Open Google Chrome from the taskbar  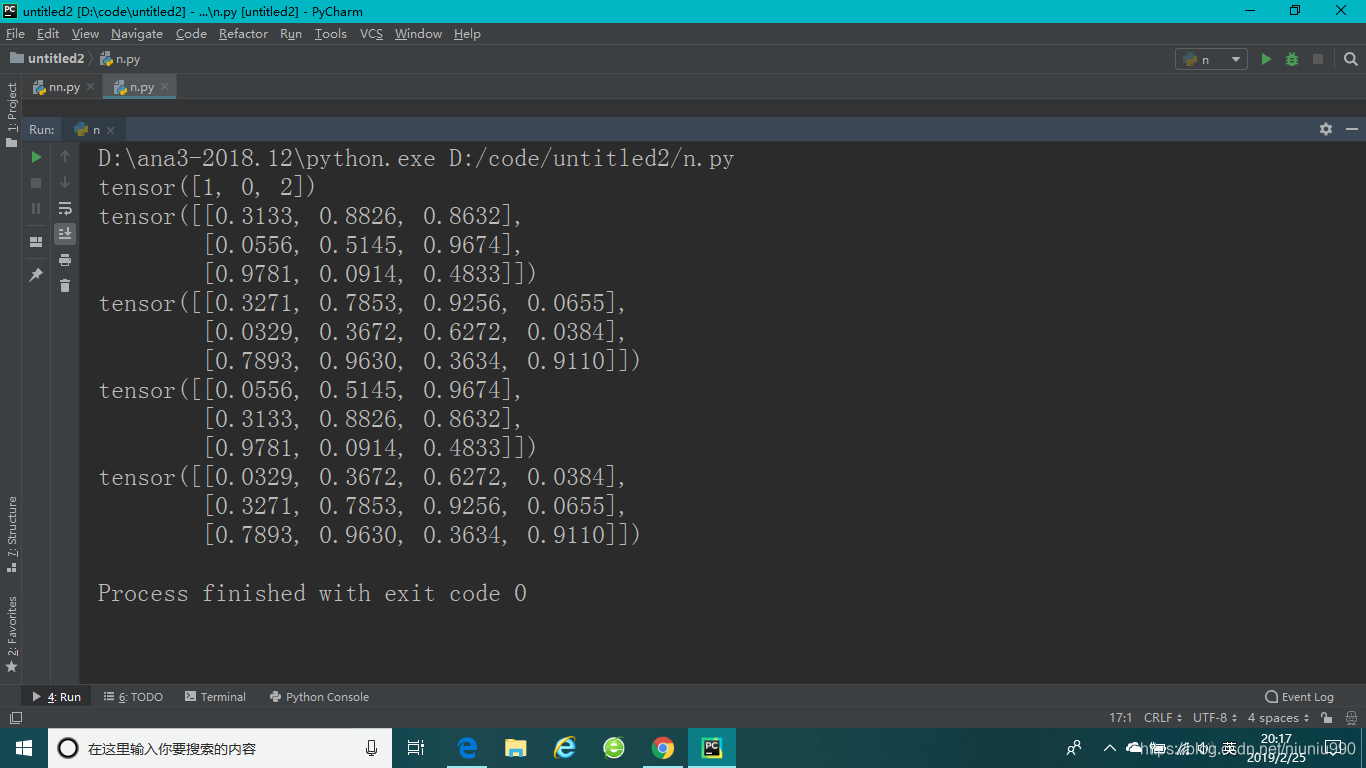662,748
